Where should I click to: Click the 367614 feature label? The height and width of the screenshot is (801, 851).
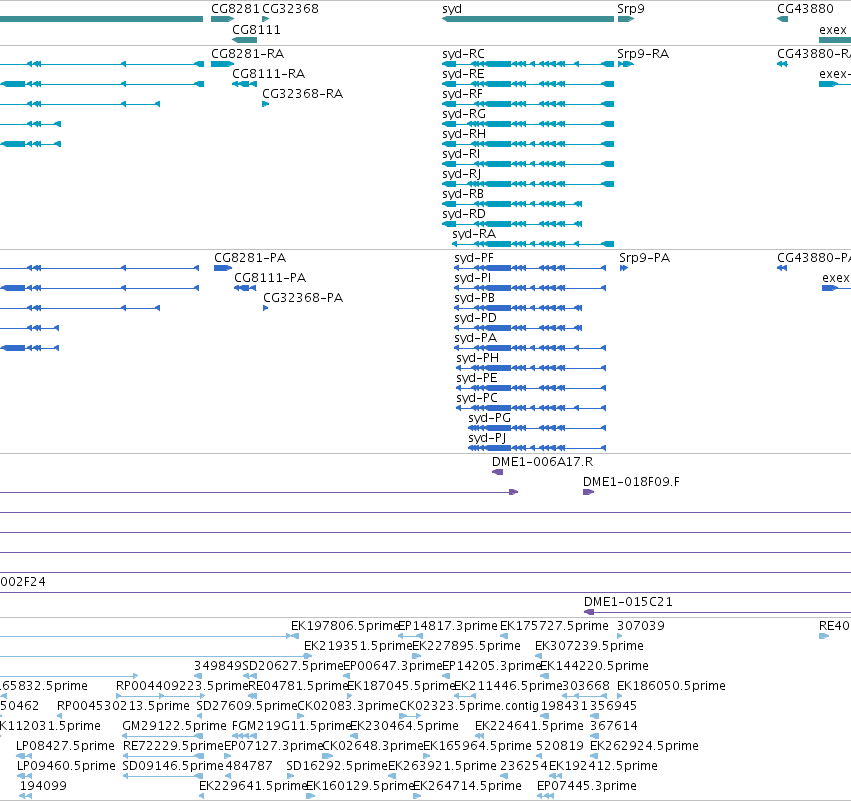click(x=614, y=726)
